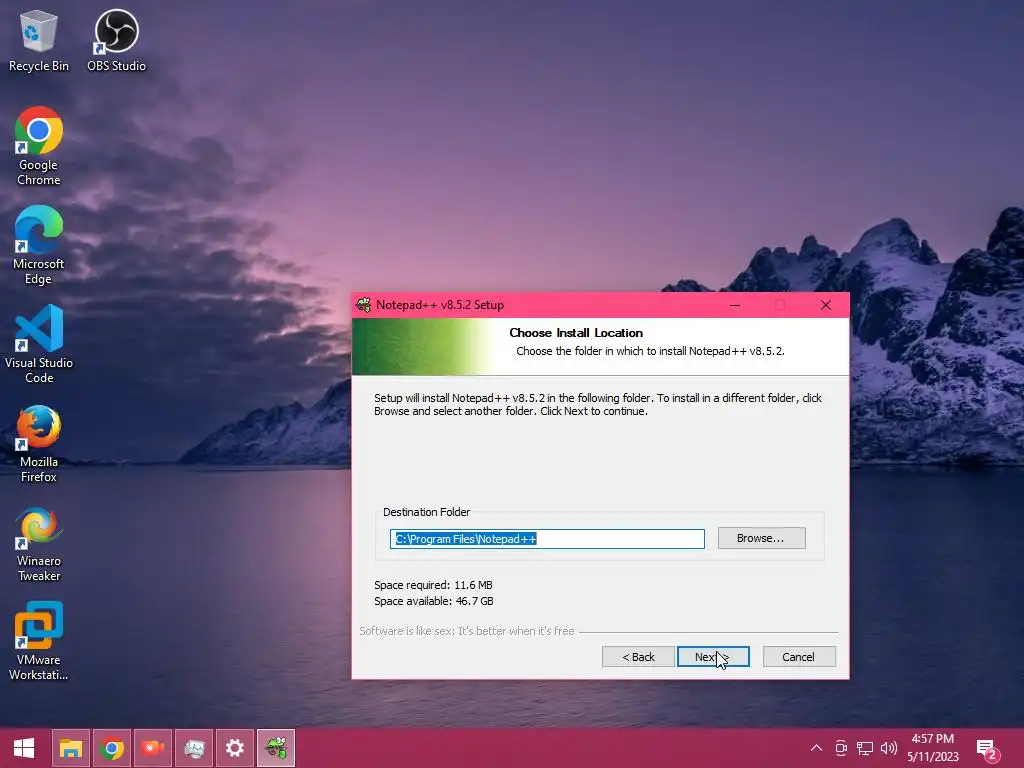This screenshot has height=768, width=1024.
Task: Select the Mozilla Firefox desktop shortcut
Action: point(39,443)
